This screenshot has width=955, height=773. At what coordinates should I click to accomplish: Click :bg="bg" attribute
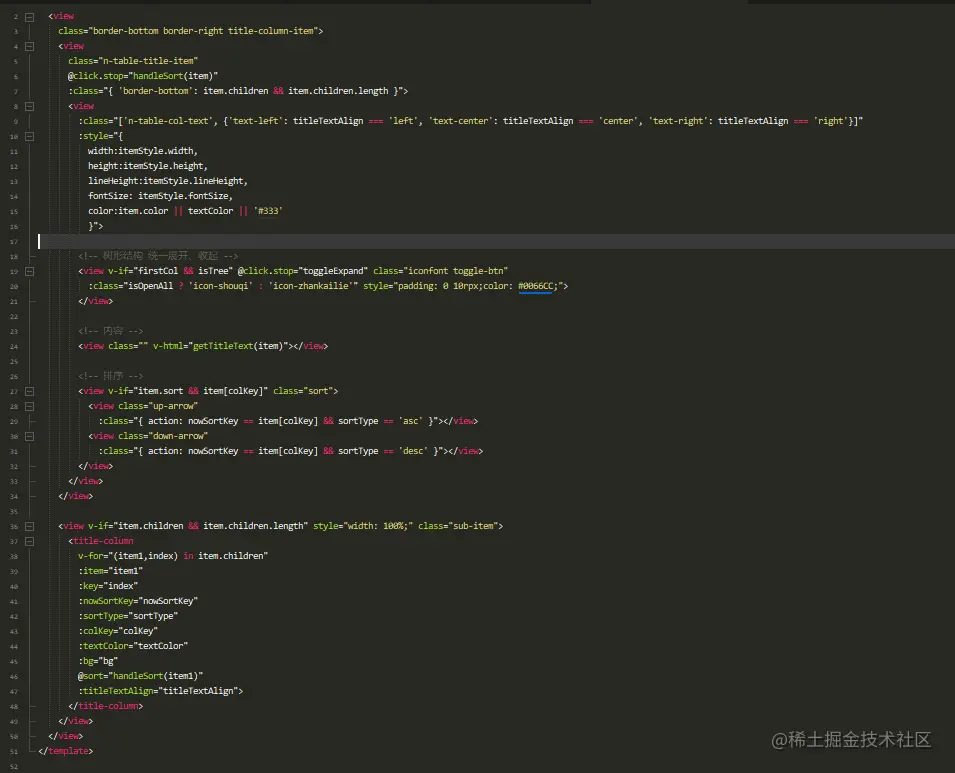97,661
